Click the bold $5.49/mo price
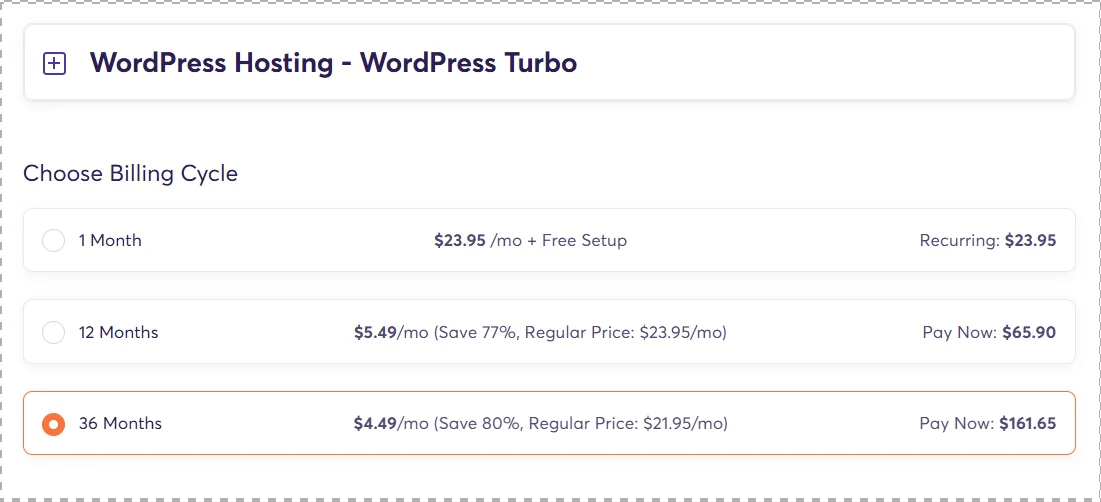Viewport: 1101px width, 502px height. tap(375, 332)
